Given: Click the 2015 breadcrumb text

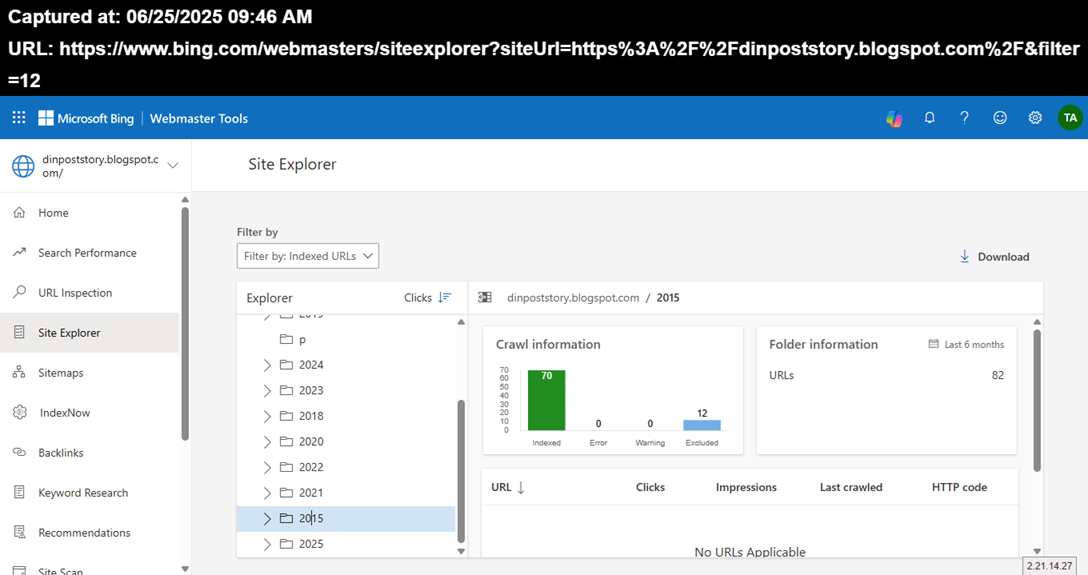Looking at the screenshot, I should (x=668, y=298).
